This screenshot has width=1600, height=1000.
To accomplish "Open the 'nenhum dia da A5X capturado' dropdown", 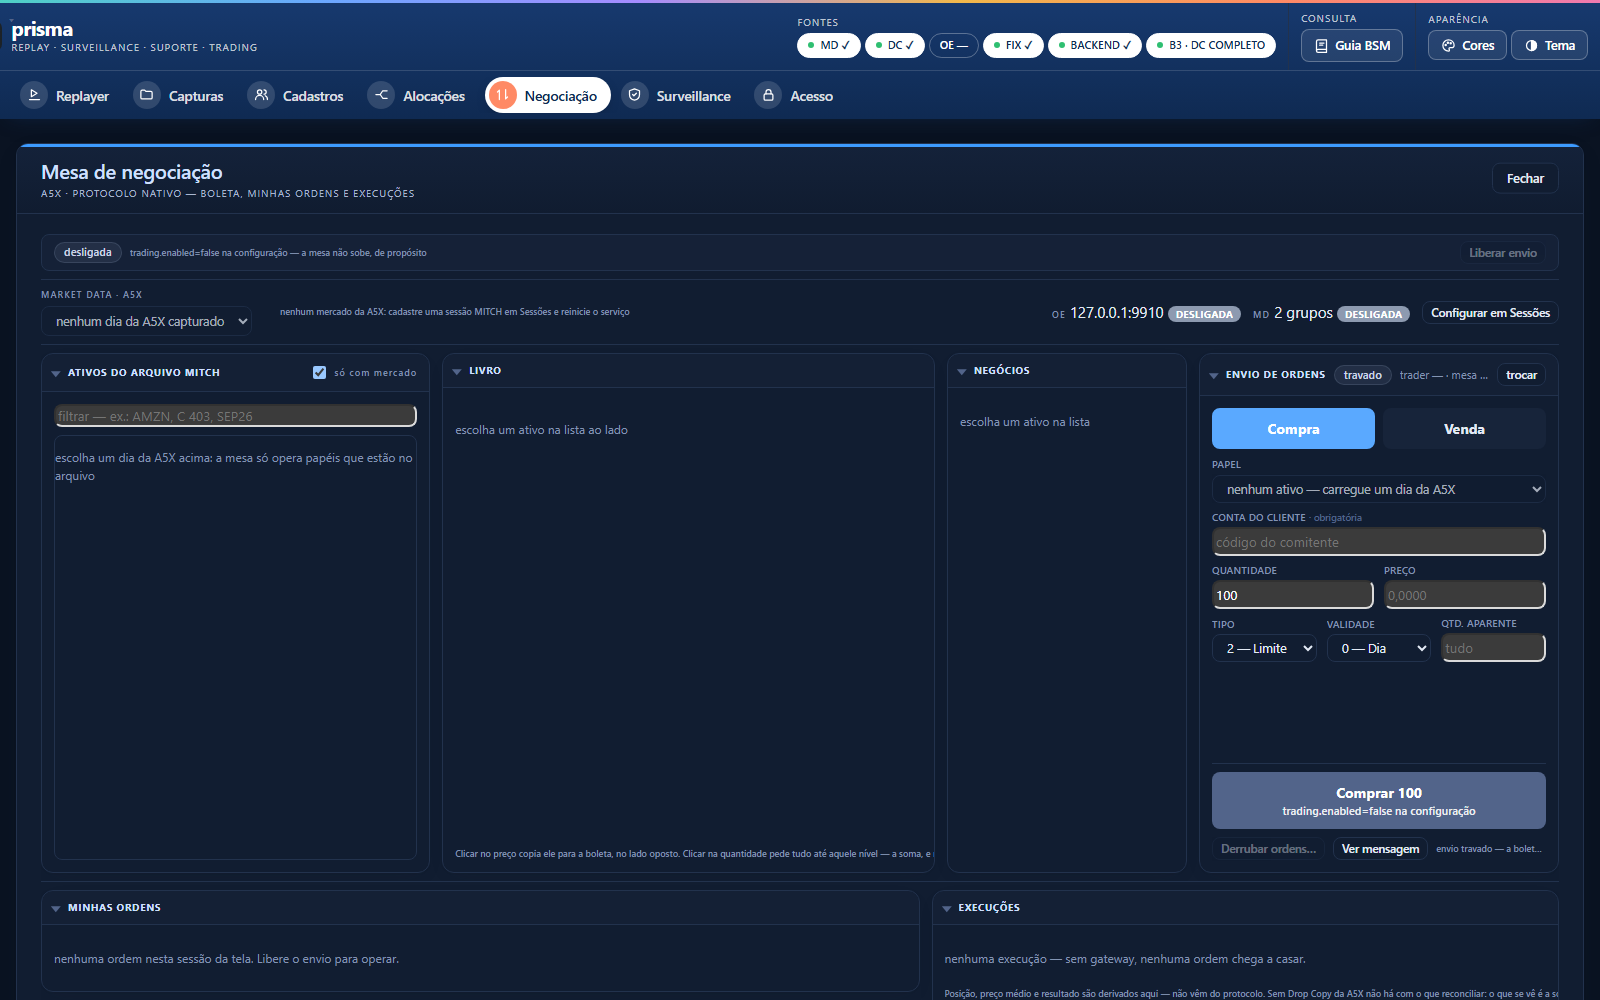I will (x=146, y=321).
